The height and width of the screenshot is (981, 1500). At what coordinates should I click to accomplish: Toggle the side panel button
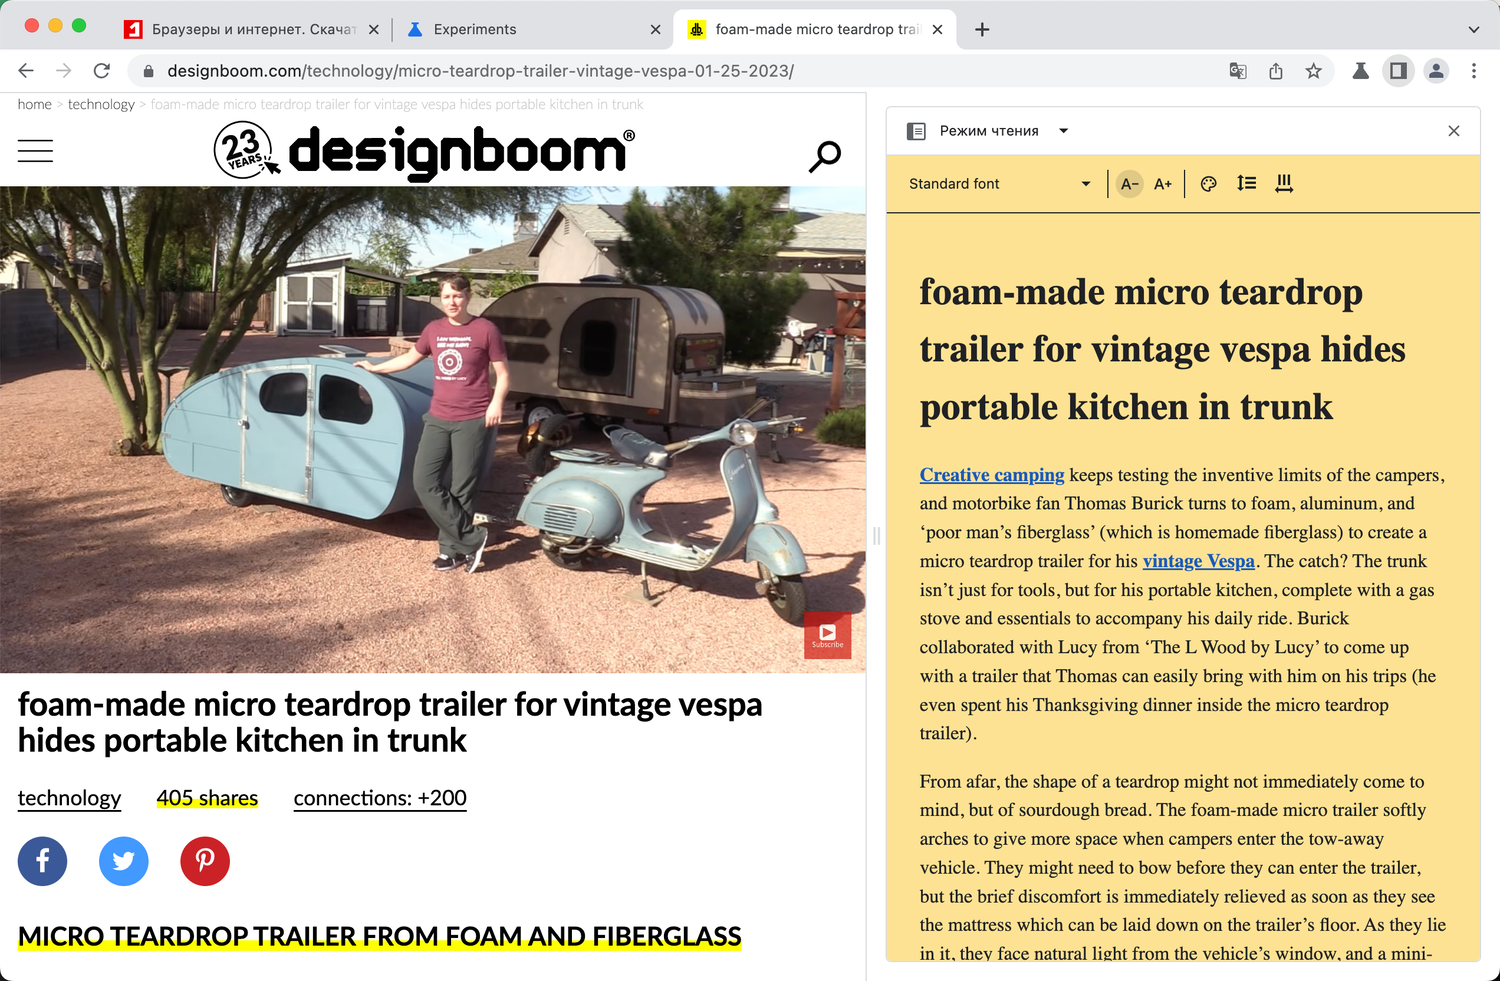(1398, 71)
